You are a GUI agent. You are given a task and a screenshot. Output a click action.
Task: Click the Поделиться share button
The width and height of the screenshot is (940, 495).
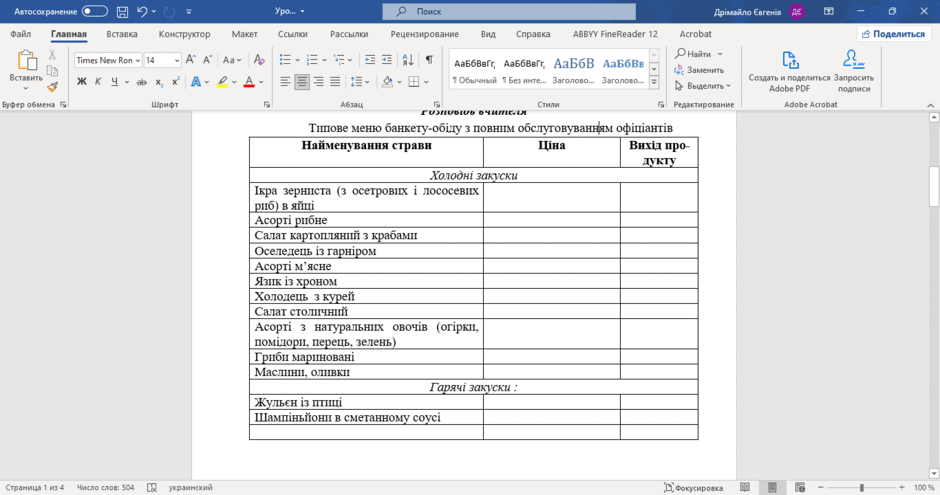893,34
